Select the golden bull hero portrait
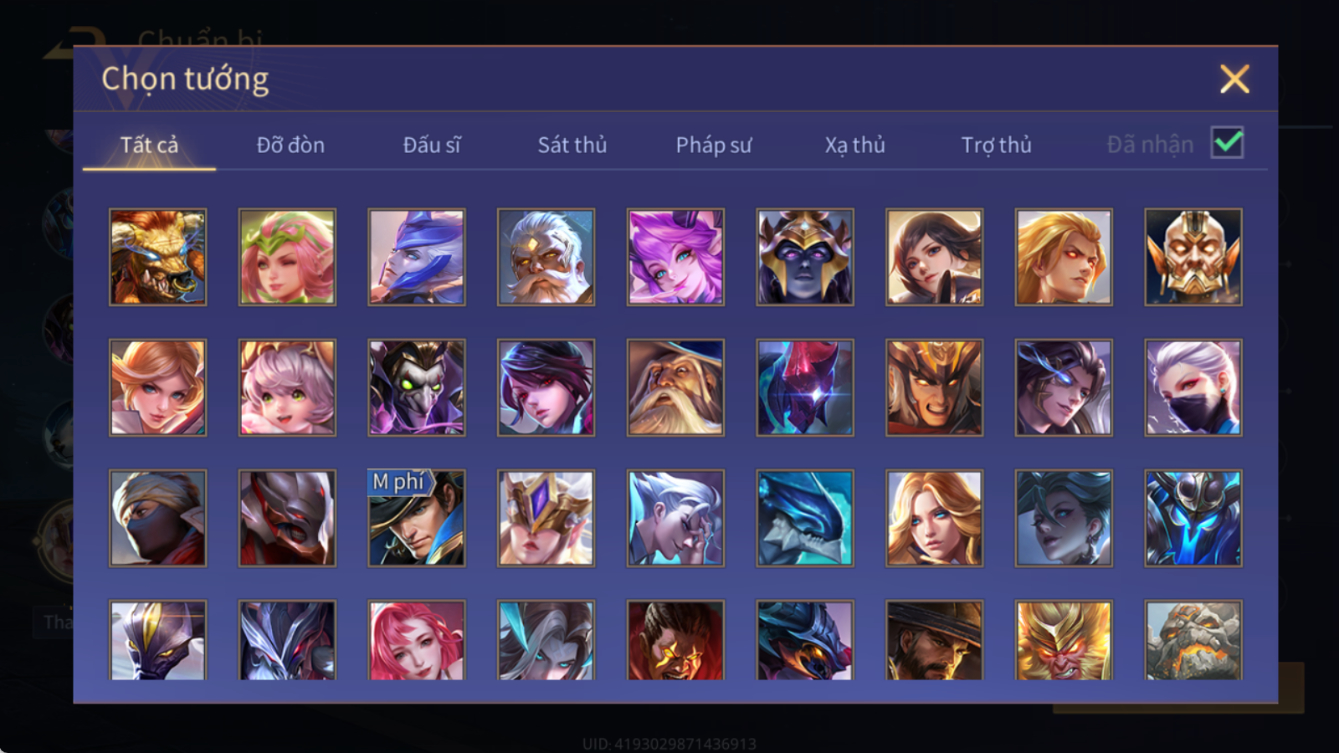This screenshot has width=1339, height=753. click(158, 257)
